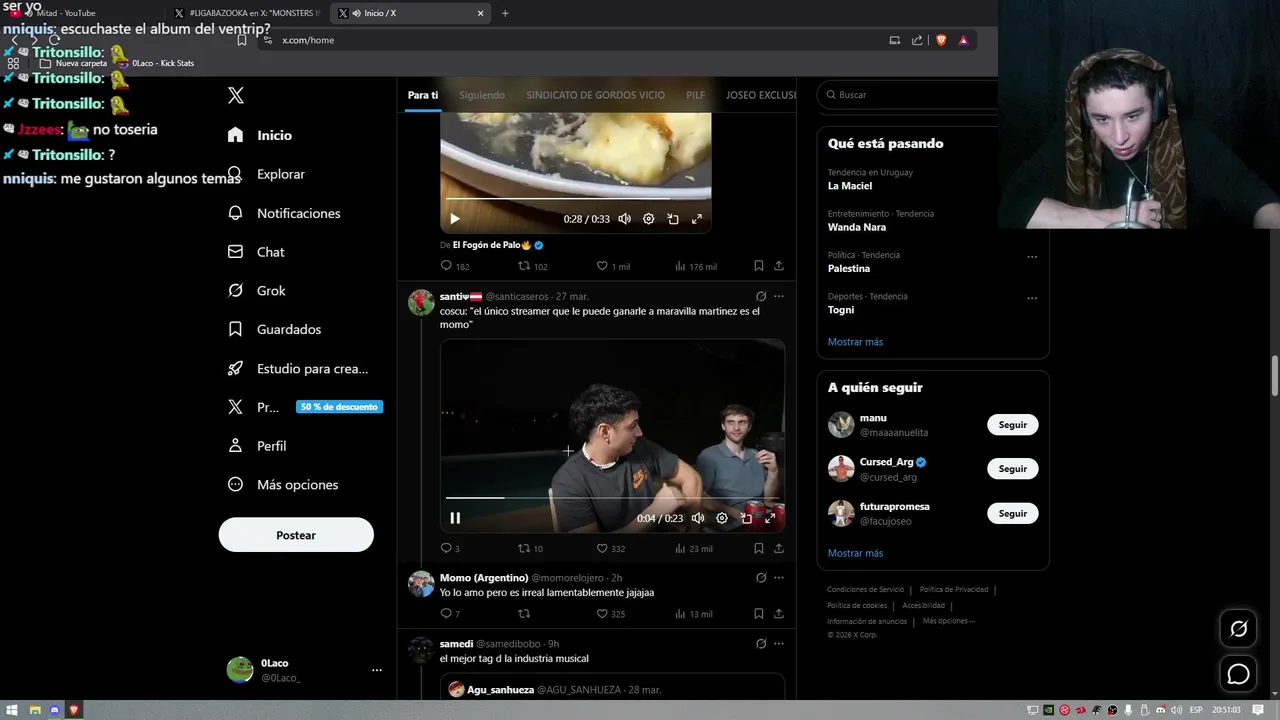Open Guardados in the sidebar
Image resolution: width=1280 pixels, height=720 pixels.
point(274,329)
